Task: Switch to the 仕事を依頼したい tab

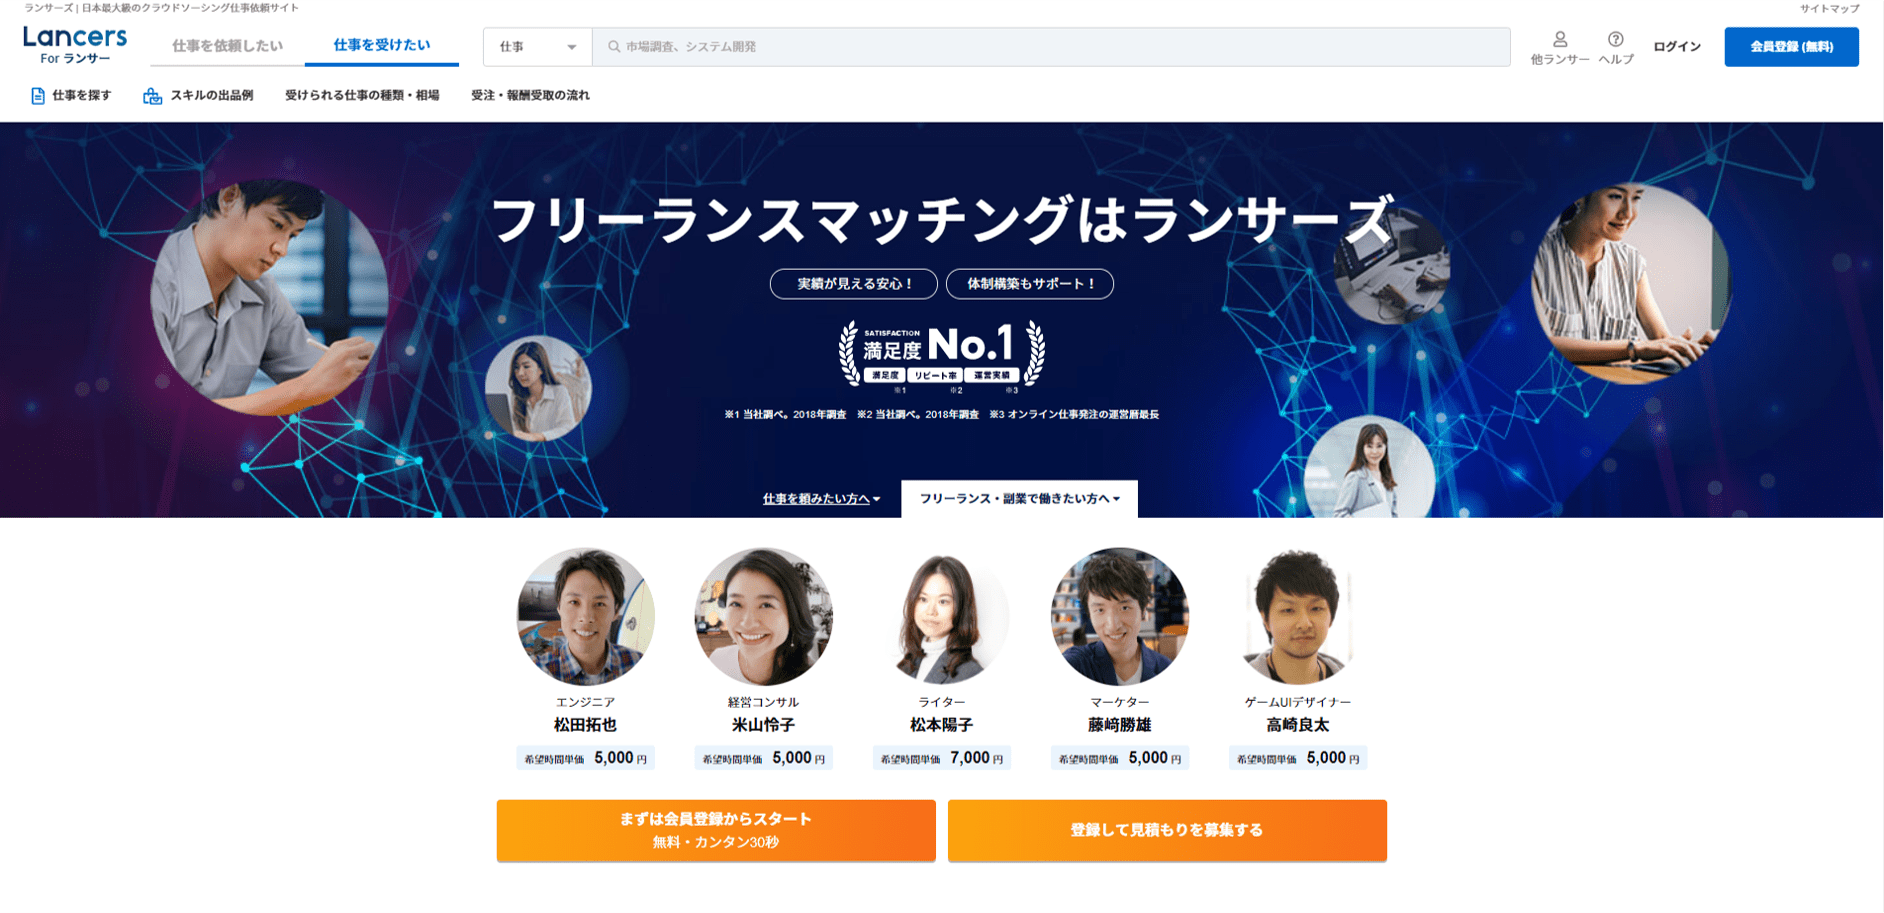Action: 227,46
